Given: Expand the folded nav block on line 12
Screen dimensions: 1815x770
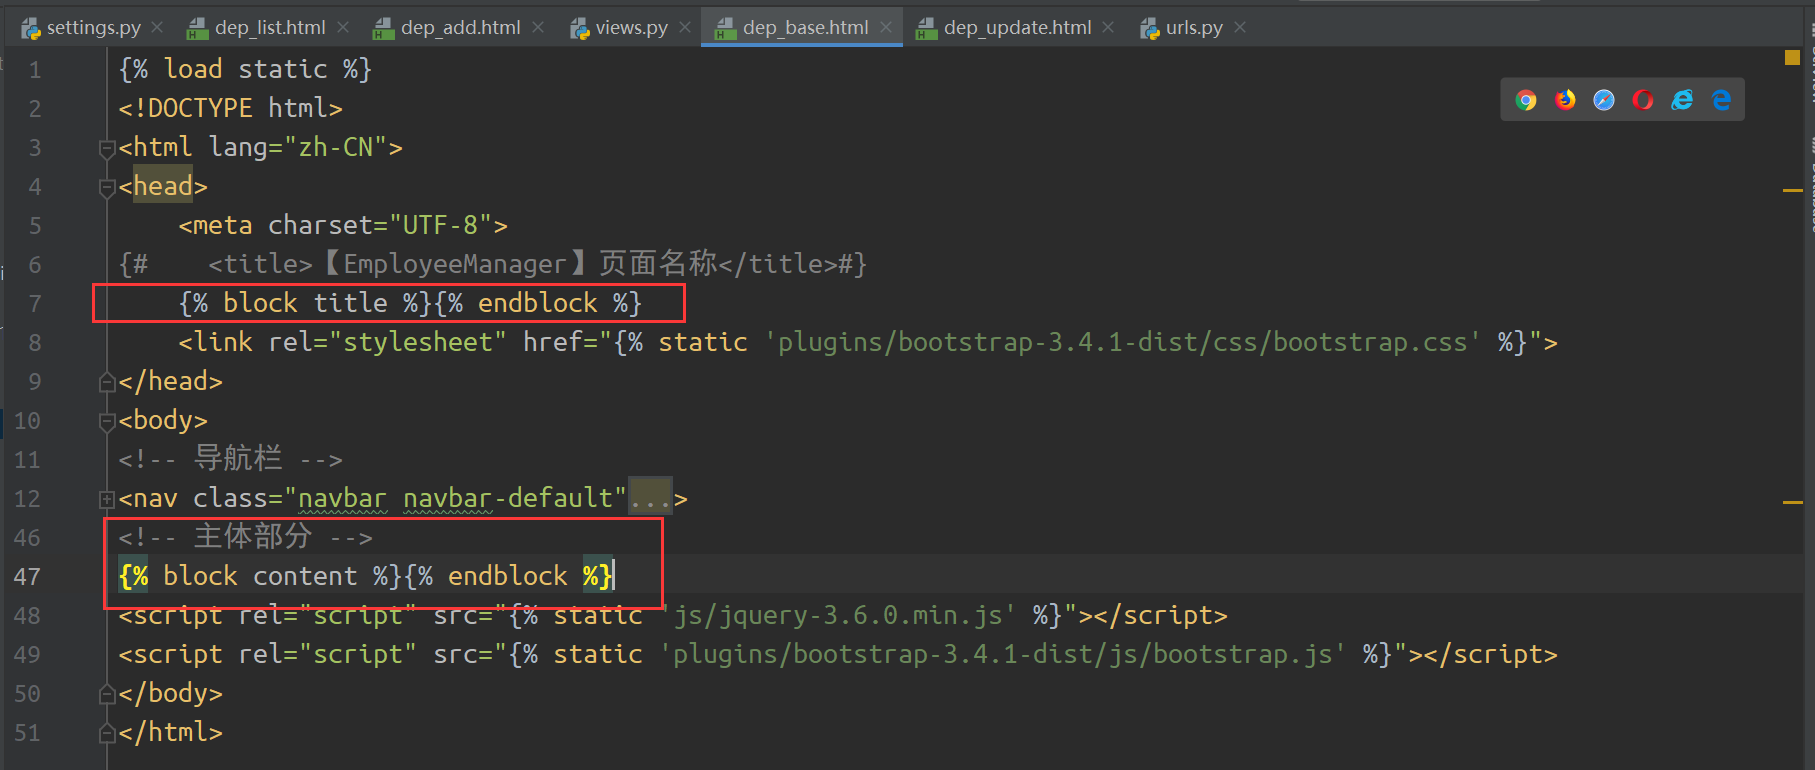Looking at the screenshot, I should tap(107, 499).
